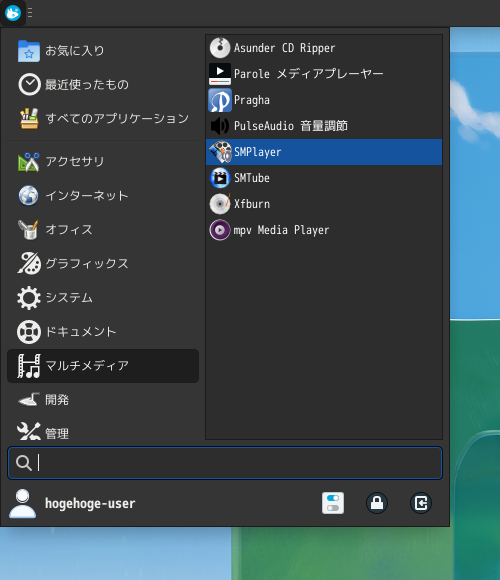Click the SMTube clapperboard icon

point(220,178)
